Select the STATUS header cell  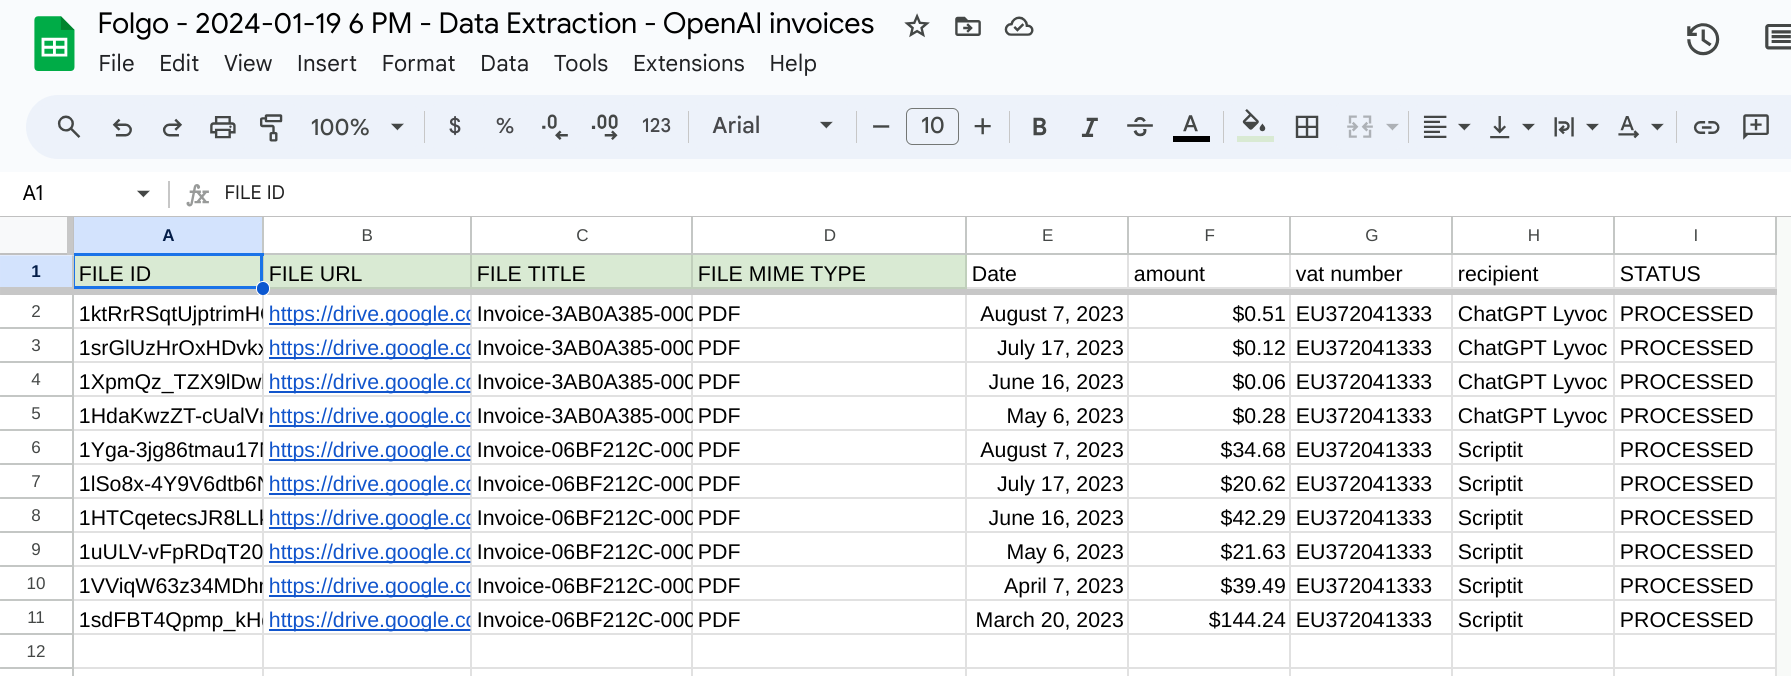pos(1695,273)
